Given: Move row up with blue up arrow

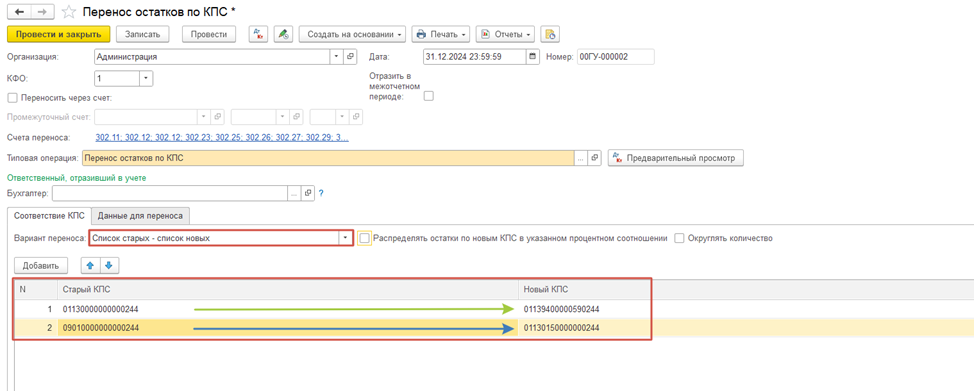Looking at the screenshot, I should (90, 265).
